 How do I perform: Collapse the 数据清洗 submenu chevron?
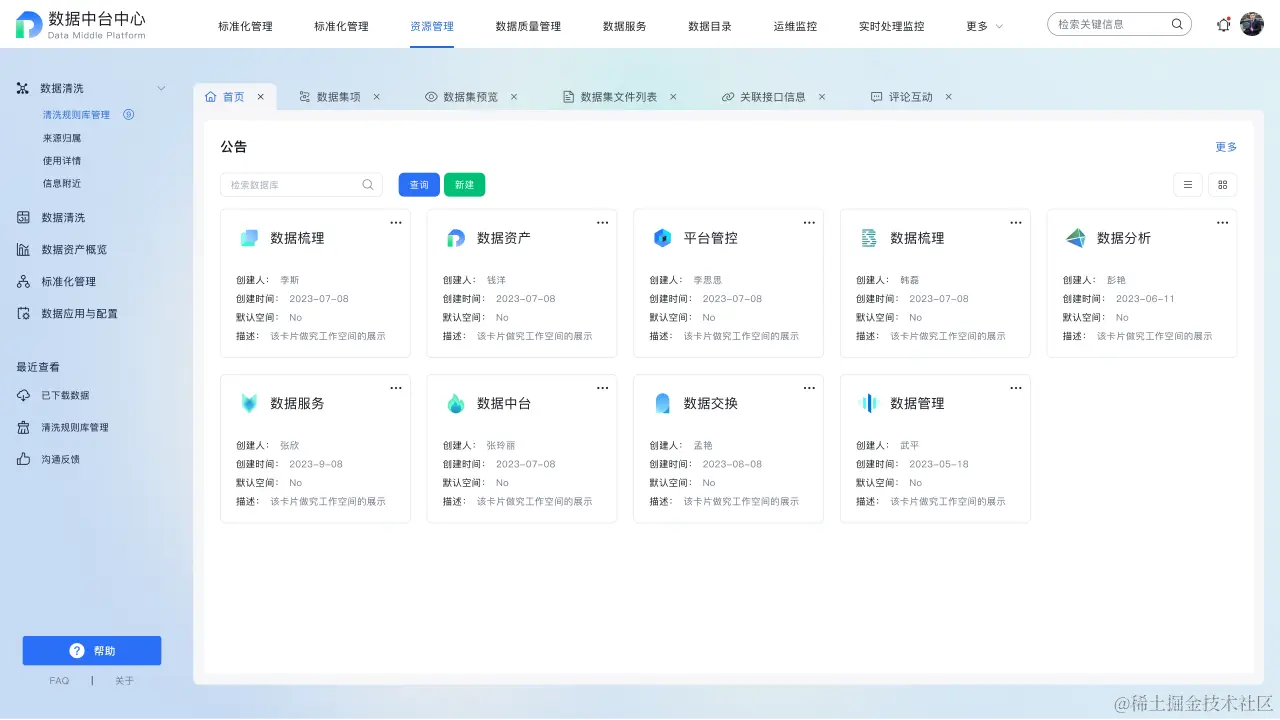[x=162, y=87]
